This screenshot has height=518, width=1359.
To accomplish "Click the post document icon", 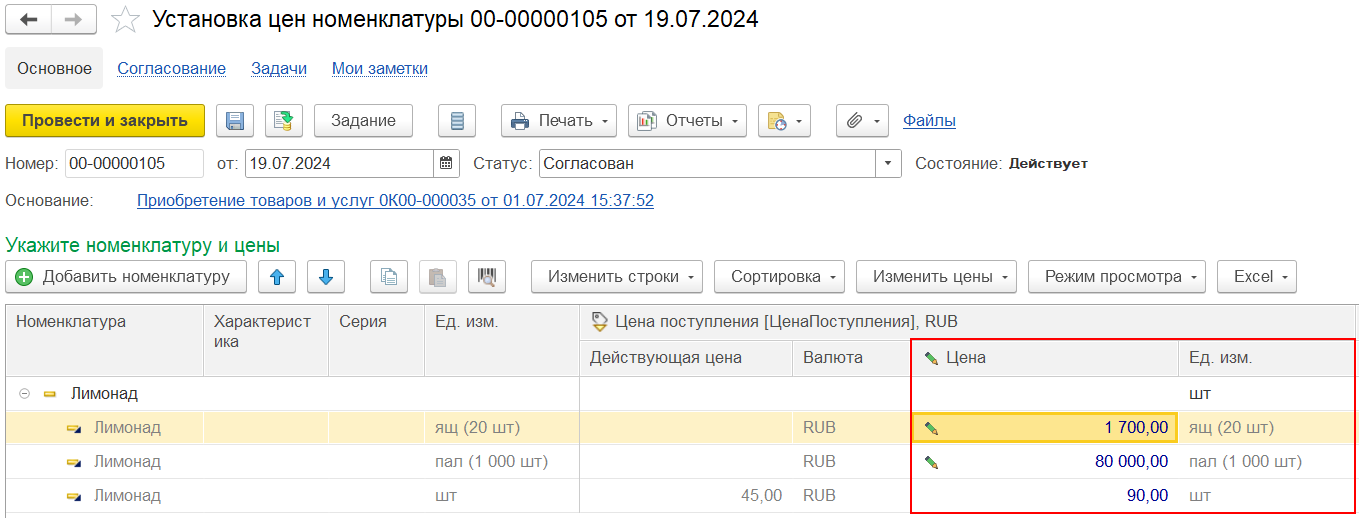I will pyautogui.click(x=284, y=121).
